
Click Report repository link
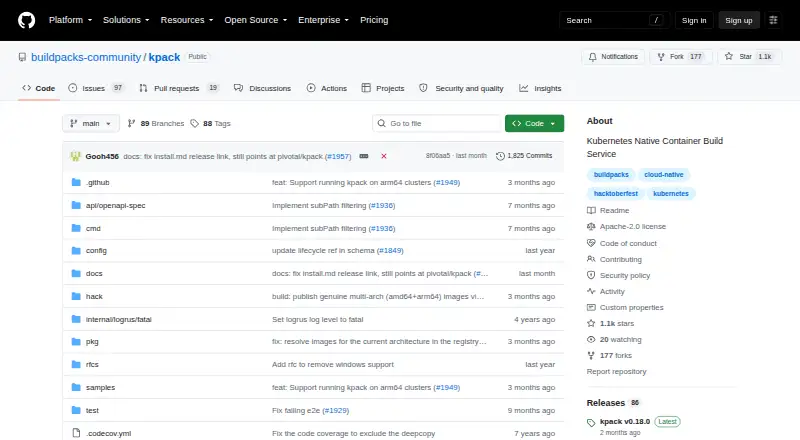(x=616, y=372)
